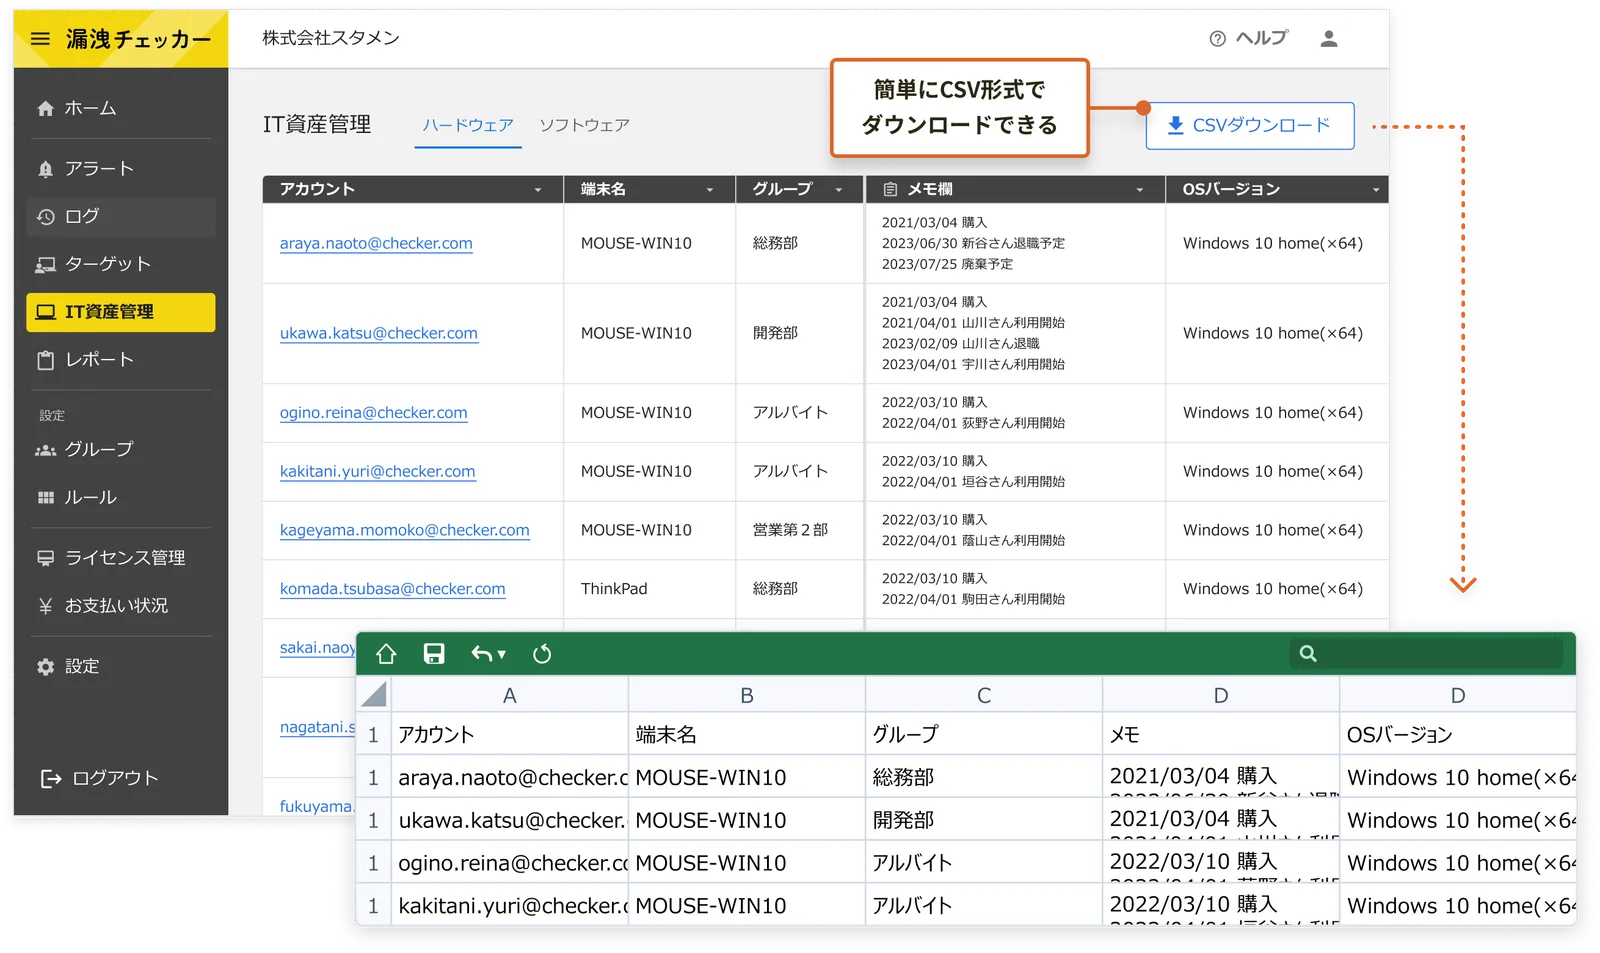Click the memo note icon in メモ欄 header
1600x953 pixels.
890,189
